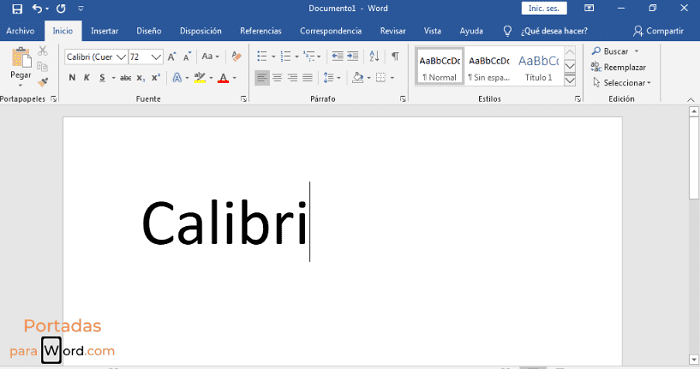
Task: Open the Aa change case menu
Action: [210, 56]
